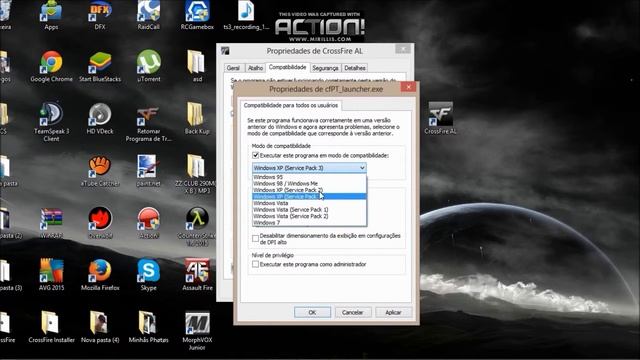Screen dimensions: 640x360
Task: Launch Counter-Strike shortcut
Action: (x=197, y=226)
